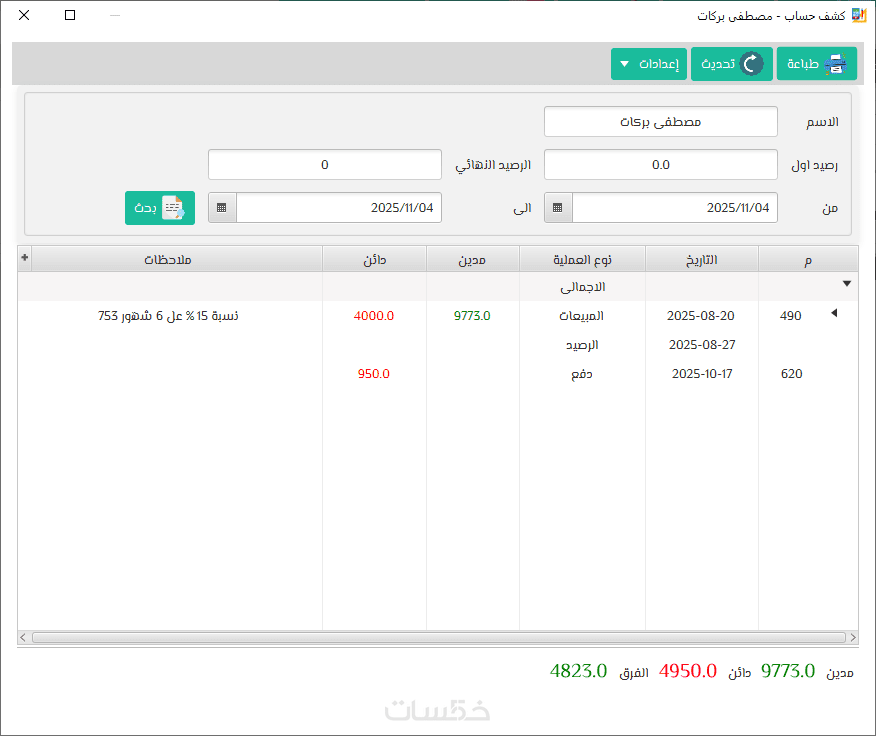Click the مدين column header
This screenshot has width=876, height=736.
(x=473, y=259)
